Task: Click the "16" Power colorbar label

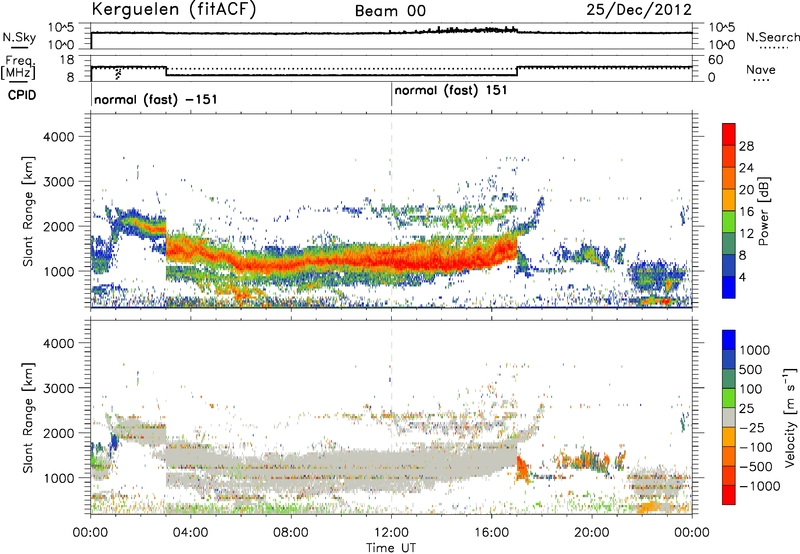Action: pos(746,212)
